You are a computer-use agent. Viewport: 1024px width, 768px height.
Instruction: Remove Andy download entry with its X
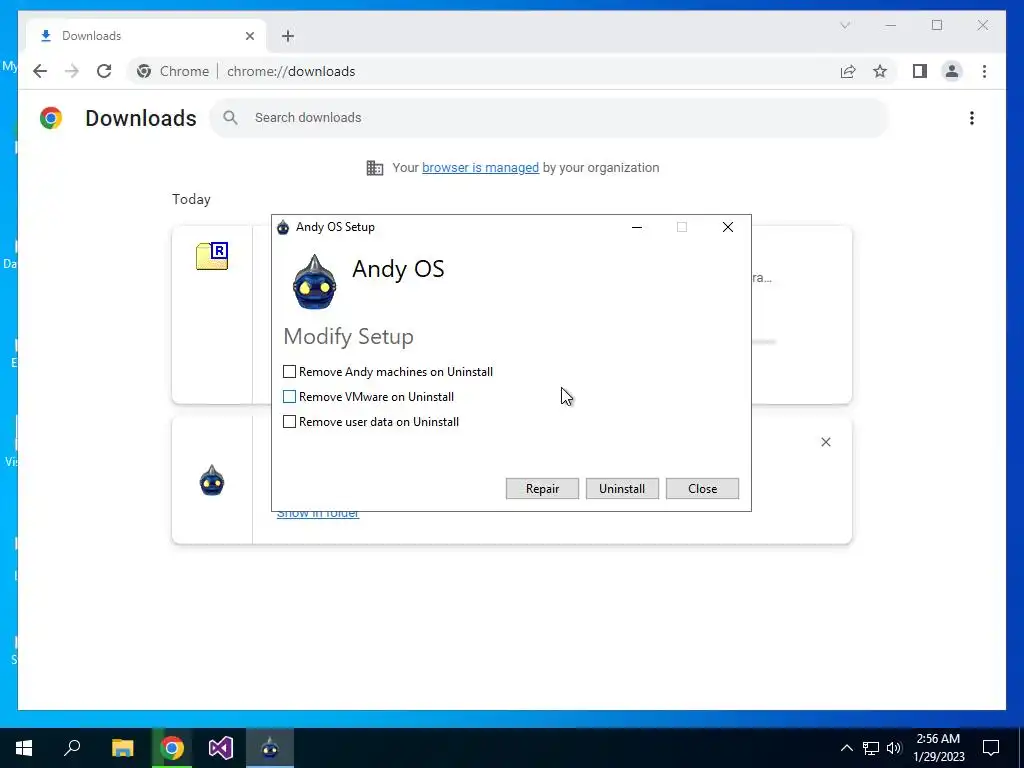[x=825, y=442]
